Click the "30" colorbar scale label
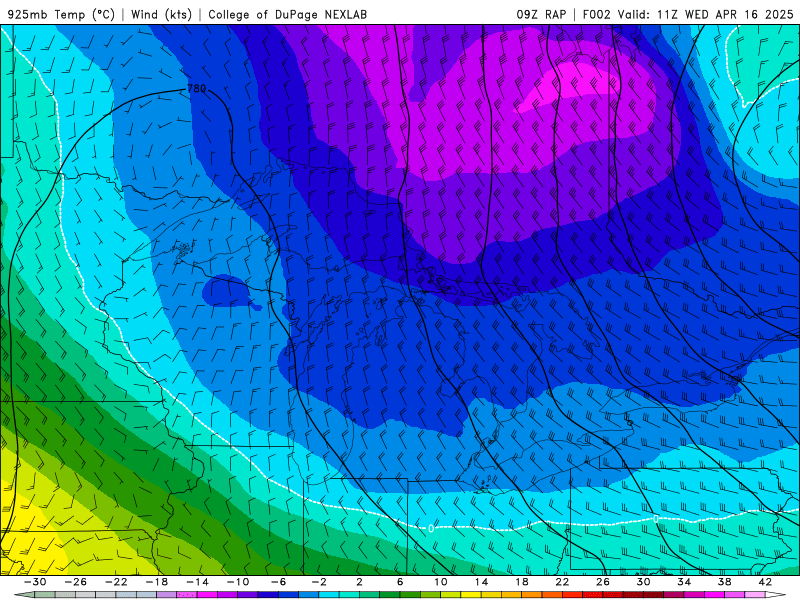 [643, 582]
